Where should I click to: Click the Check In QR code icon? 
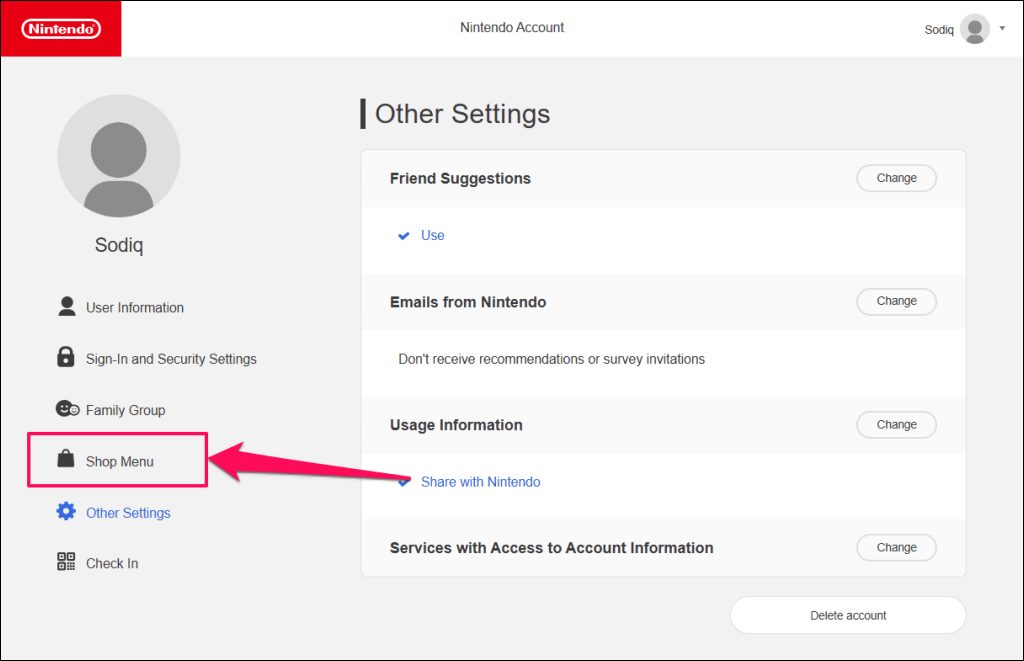65,562
